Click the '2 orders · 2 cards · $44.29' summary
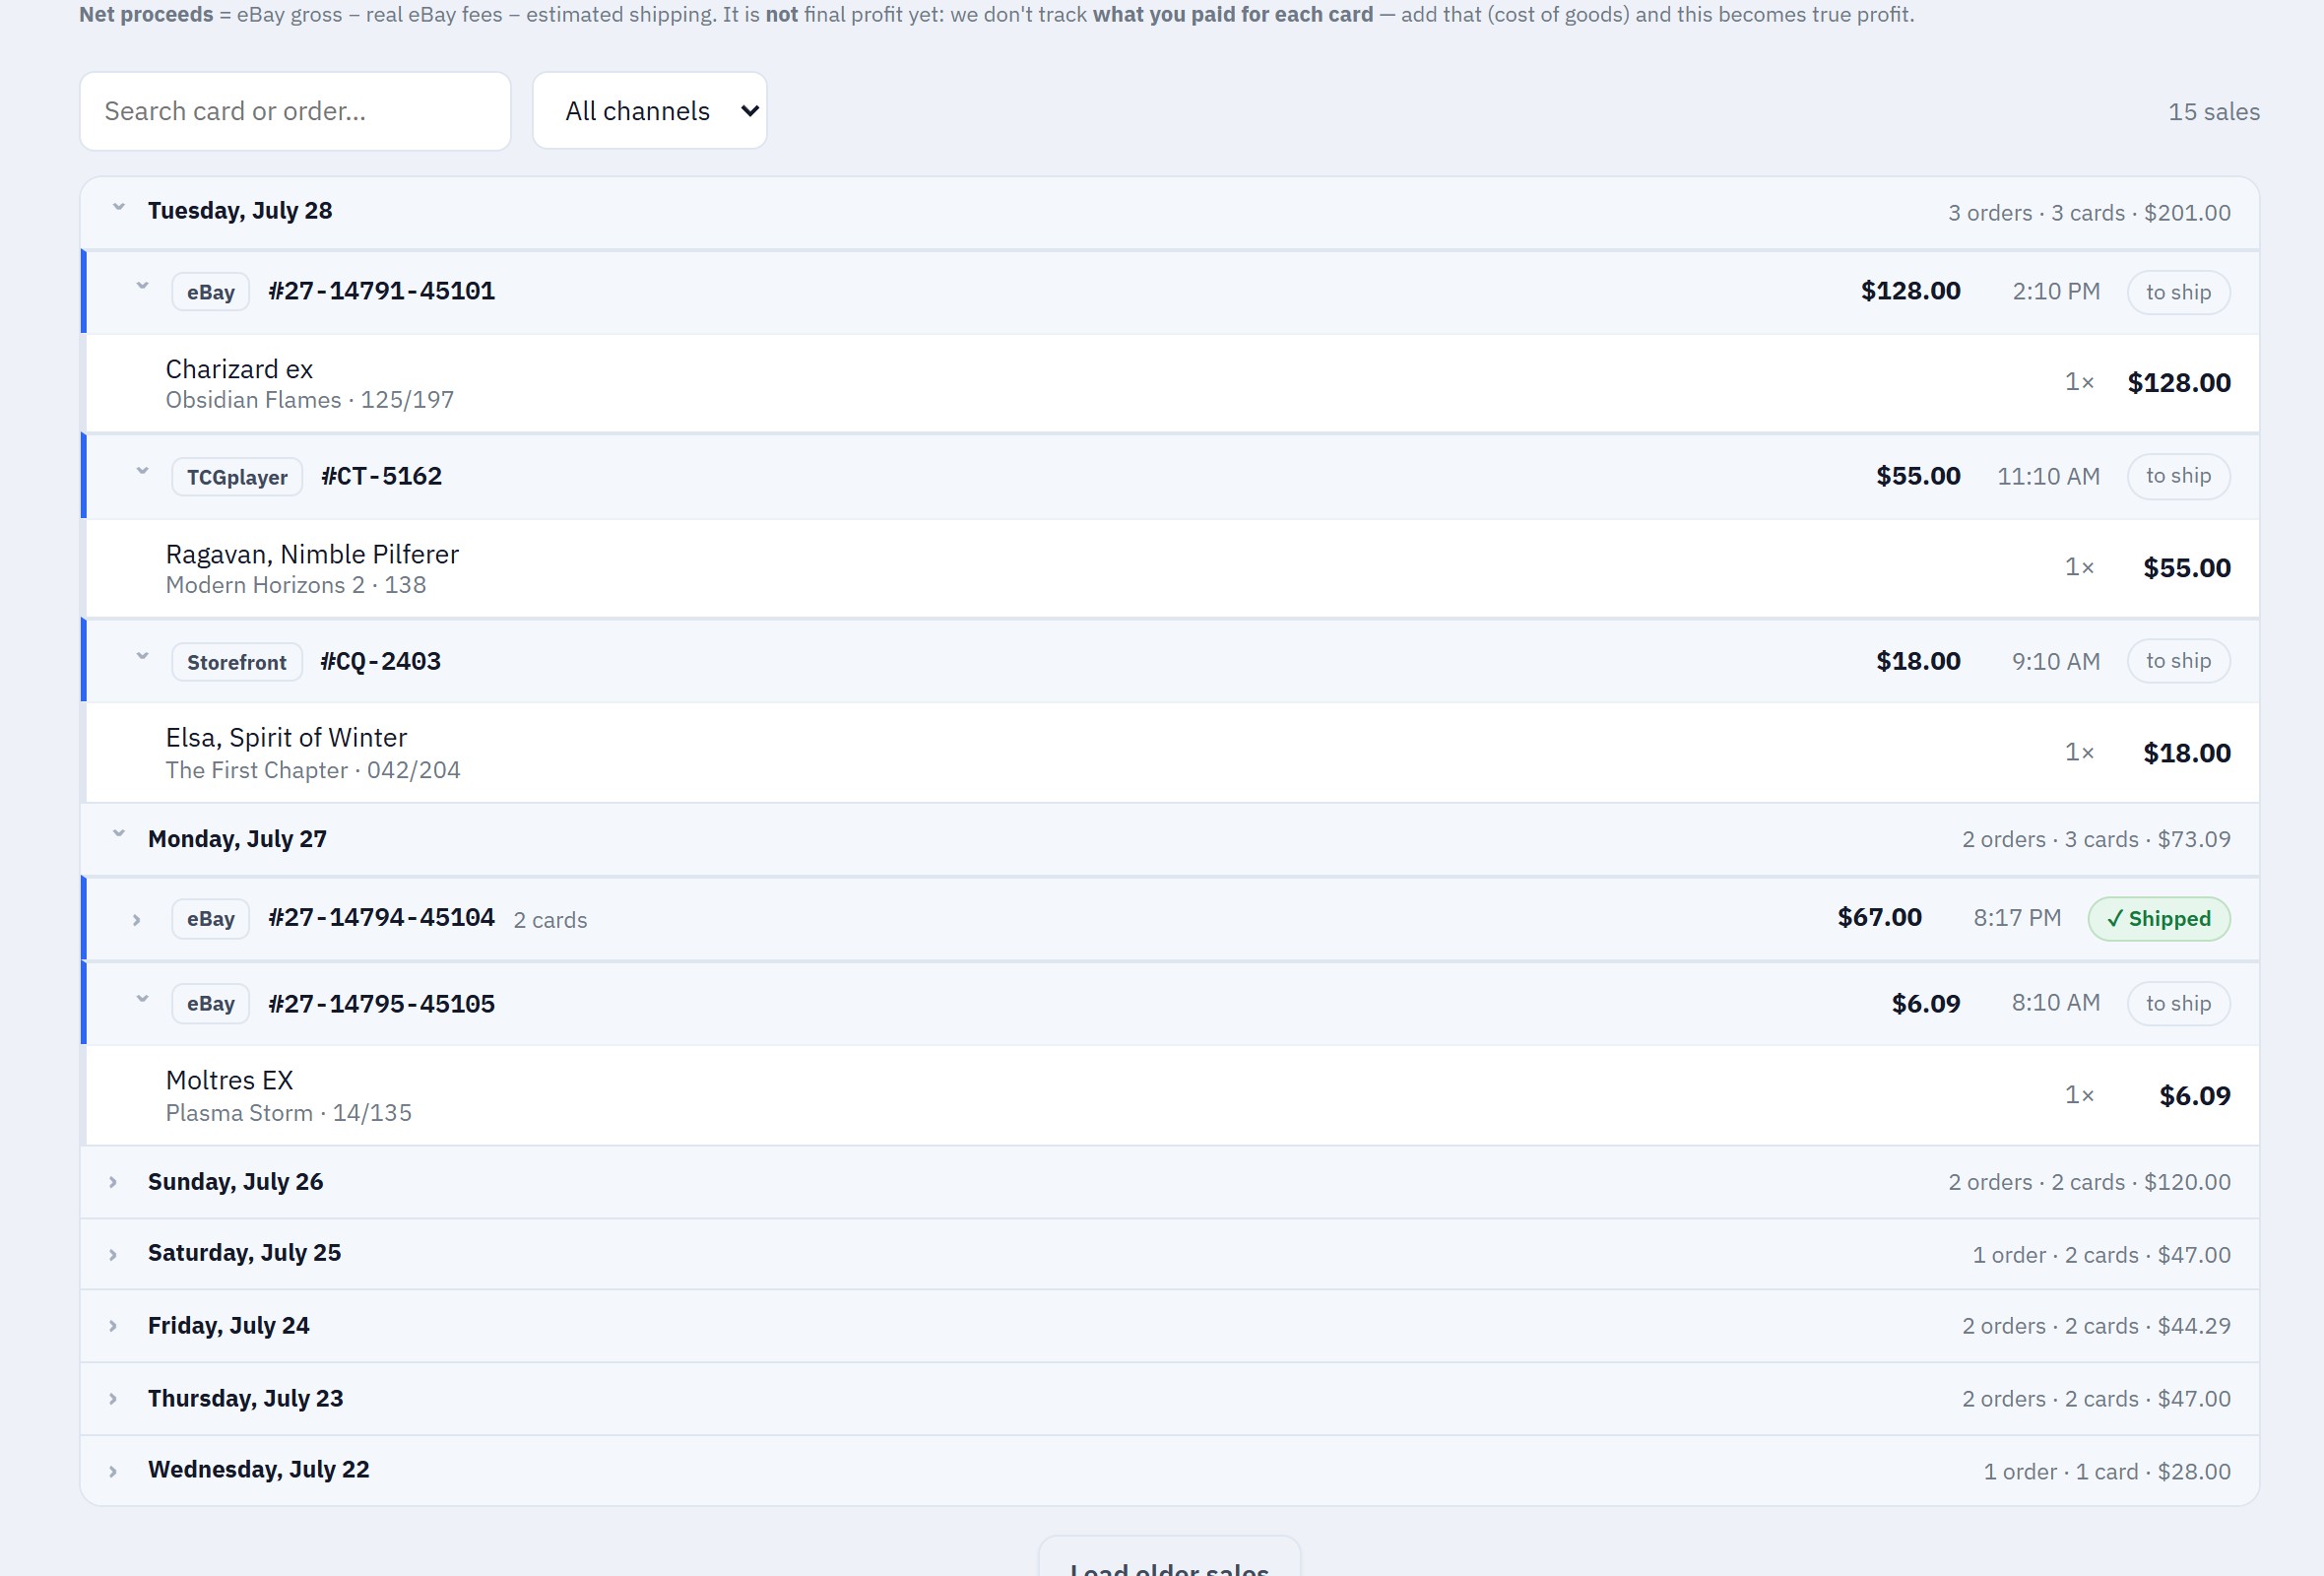Image resolution: width=2324 pixels, height=1576 pixels. (x=2096, y=1326)
